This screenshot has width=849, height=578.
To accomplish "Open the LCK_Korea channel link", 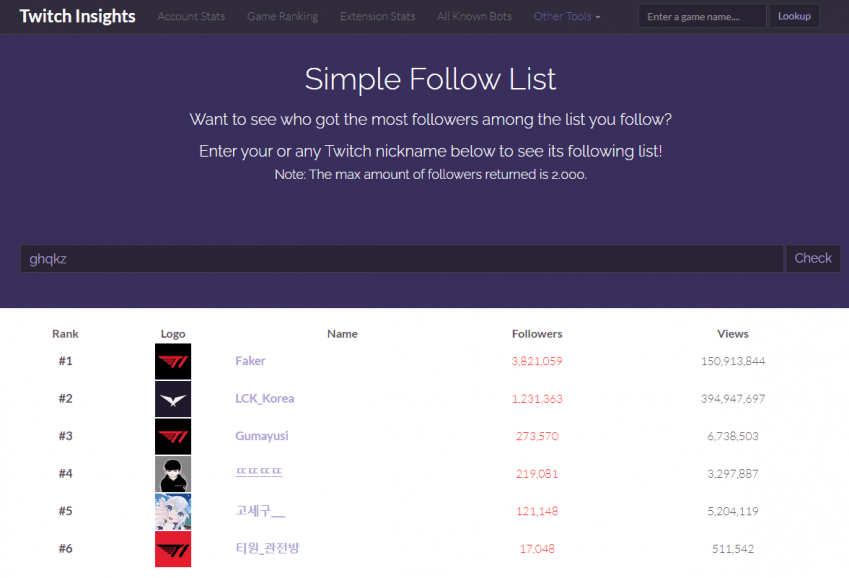I will 265,399.
